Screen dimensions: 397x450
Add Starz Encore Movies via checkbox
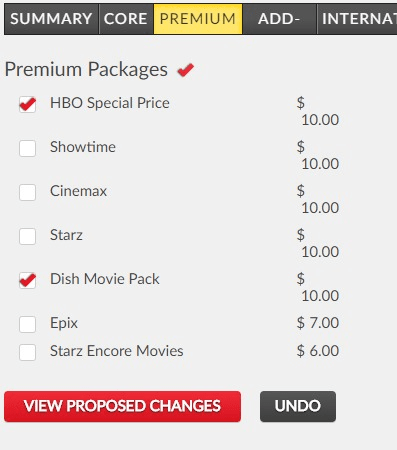(x=27, y=352)
